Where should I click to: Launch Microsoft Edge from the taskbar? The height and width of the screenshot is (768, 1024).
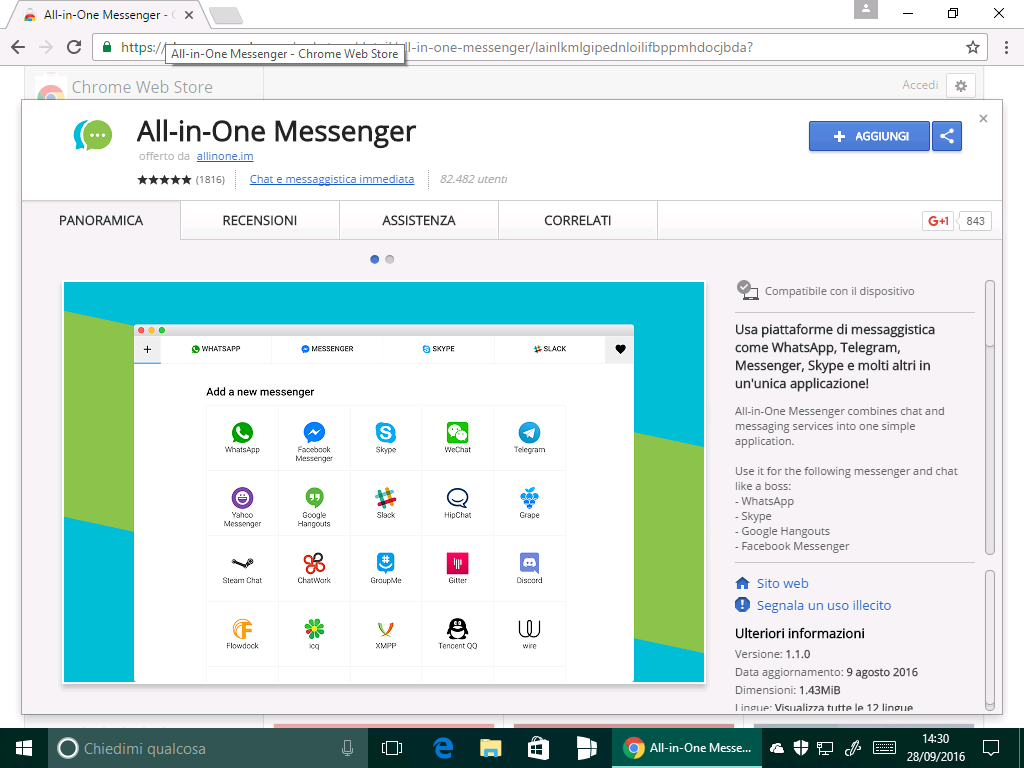[443, 748]
